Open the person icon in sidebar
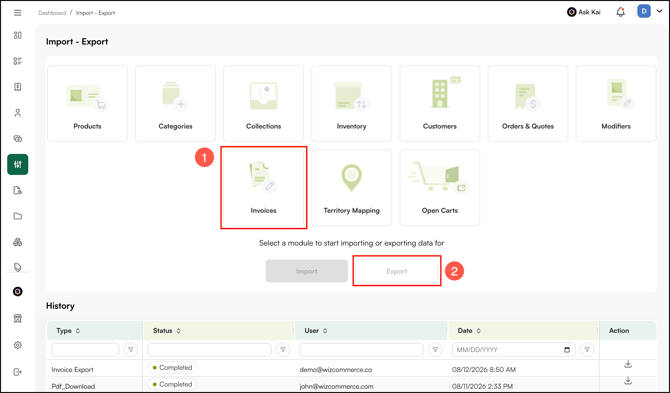The image size is (670, 393). click(x=18, y=113)
